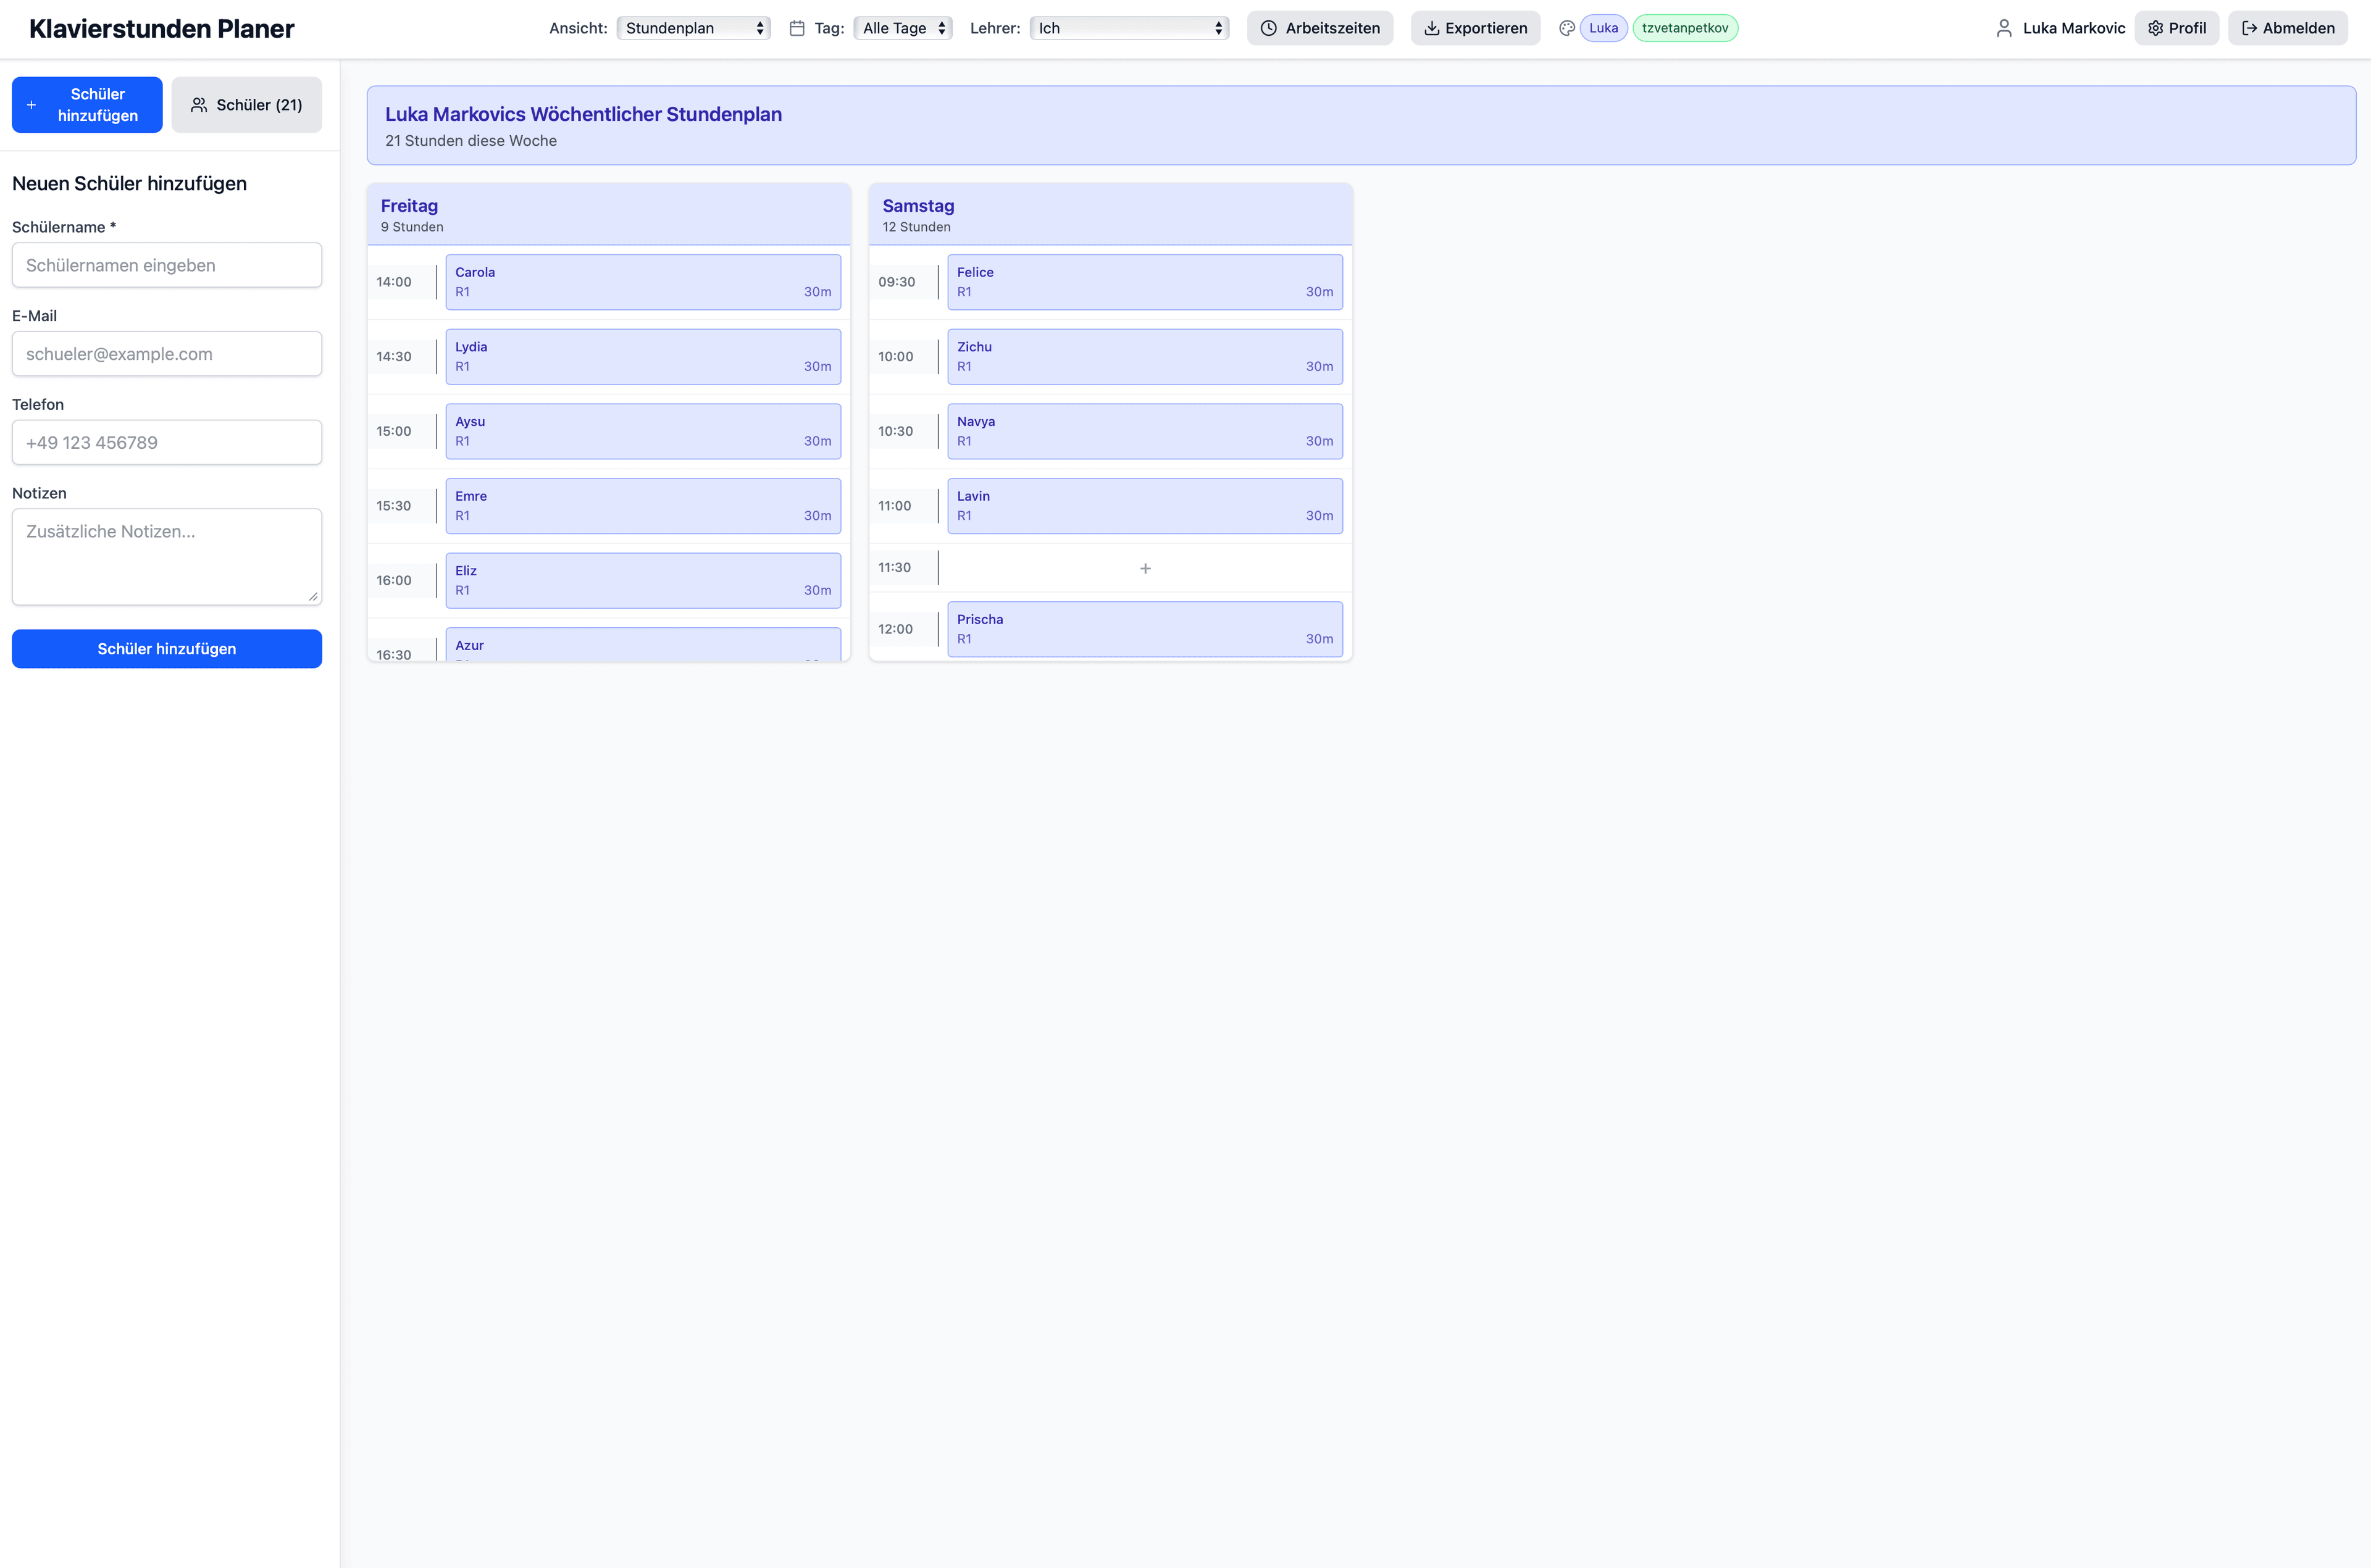Open Carola's 14:00 Friday lesson
Image resolution: width=2371 pixels, height=1568 pixels.
coord(642,282)
